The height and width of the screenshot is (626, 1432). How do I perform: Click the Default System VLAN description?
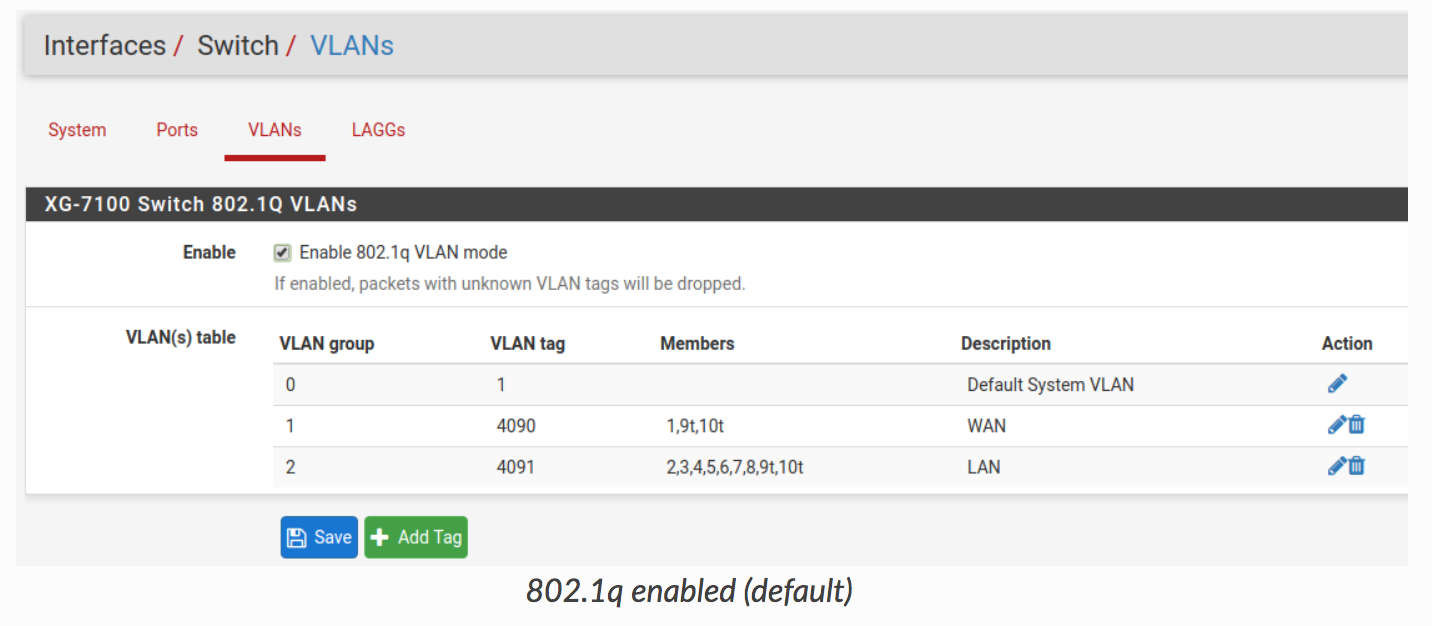[x=1050, y=385]
